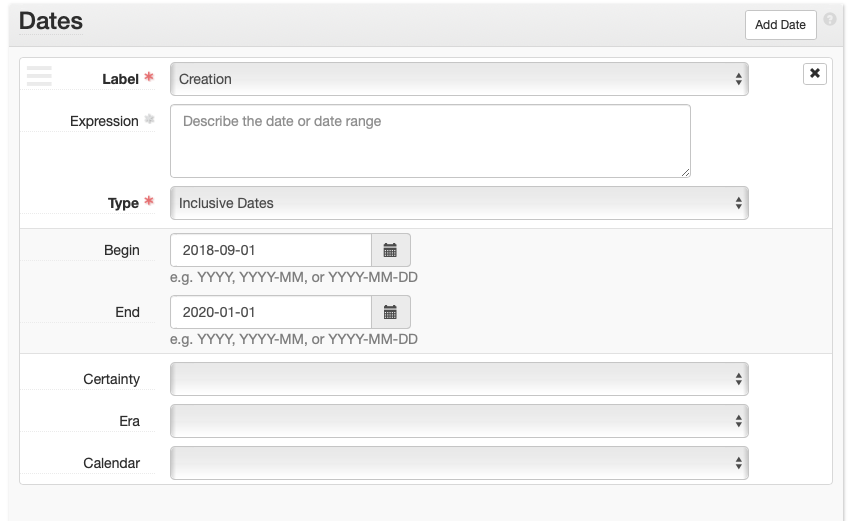Expand the Era dropdown
The image size is (850, 521).
[x=459, y=421]
